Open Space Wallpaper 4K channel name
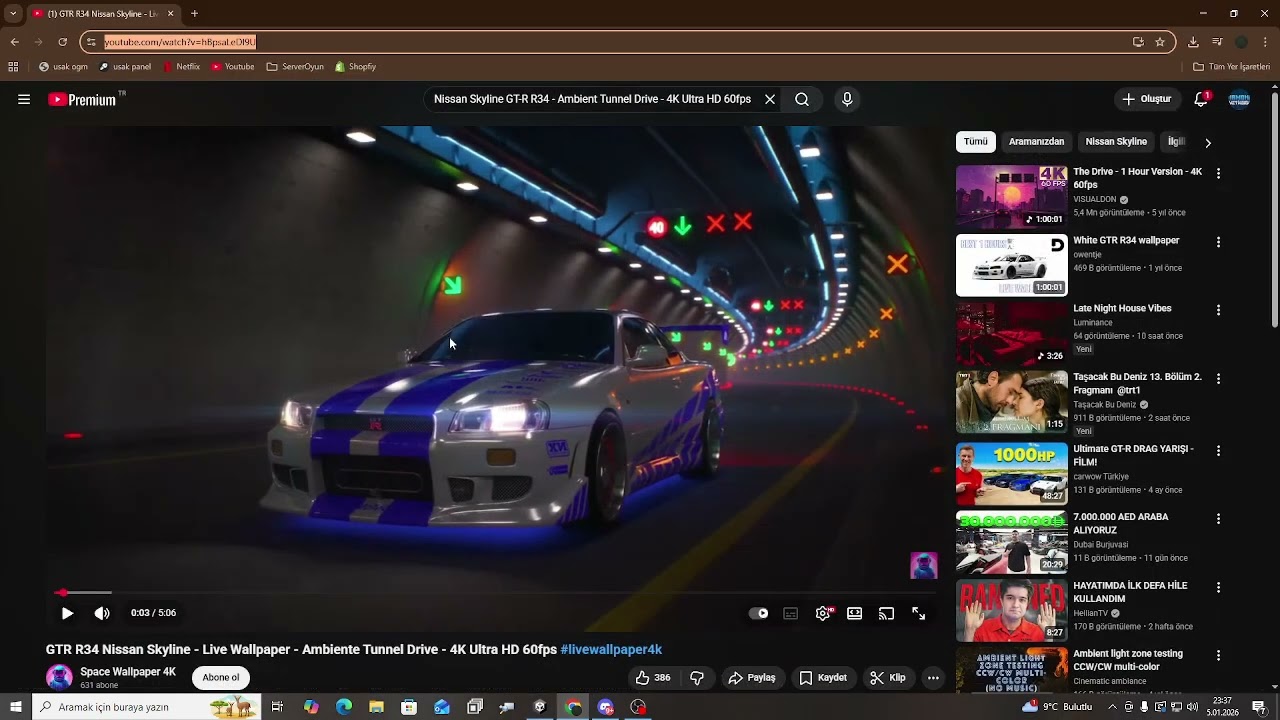Viewport: 1280px width, 720px height. tap(128, 672)
